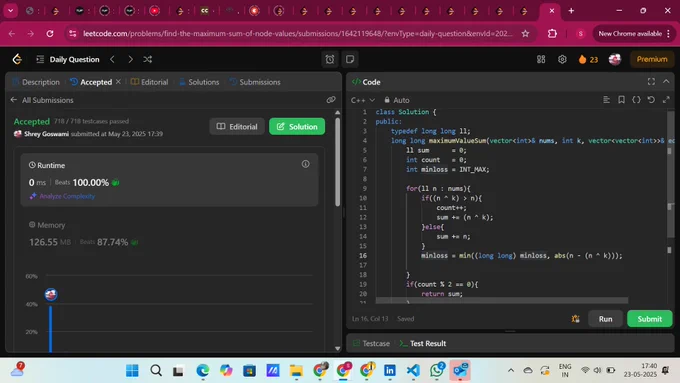Pick a random question with shuffle icon
680x383 pixels.
click(148, 59)
